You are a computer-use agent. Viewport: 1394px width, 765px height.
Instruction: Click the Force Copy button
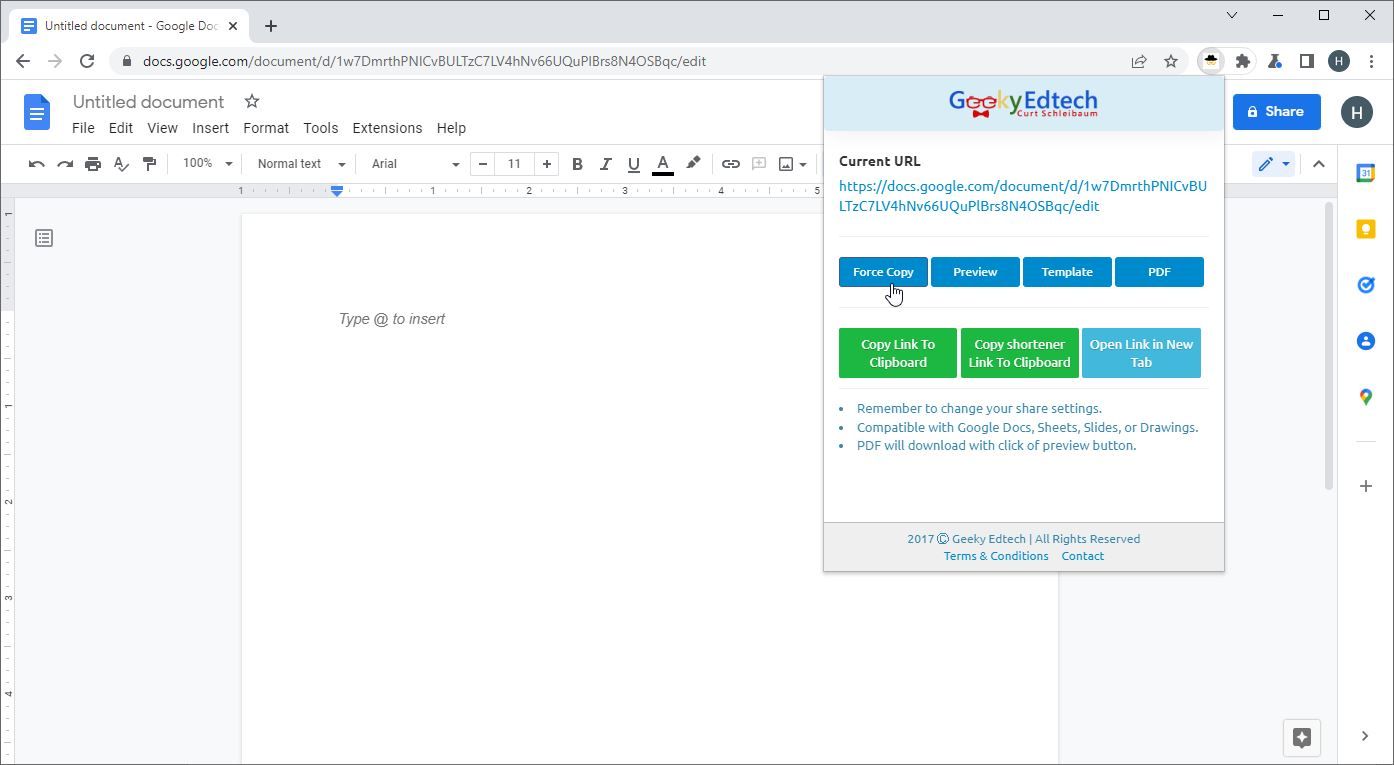pyautogui.click(x=883, y=272)
